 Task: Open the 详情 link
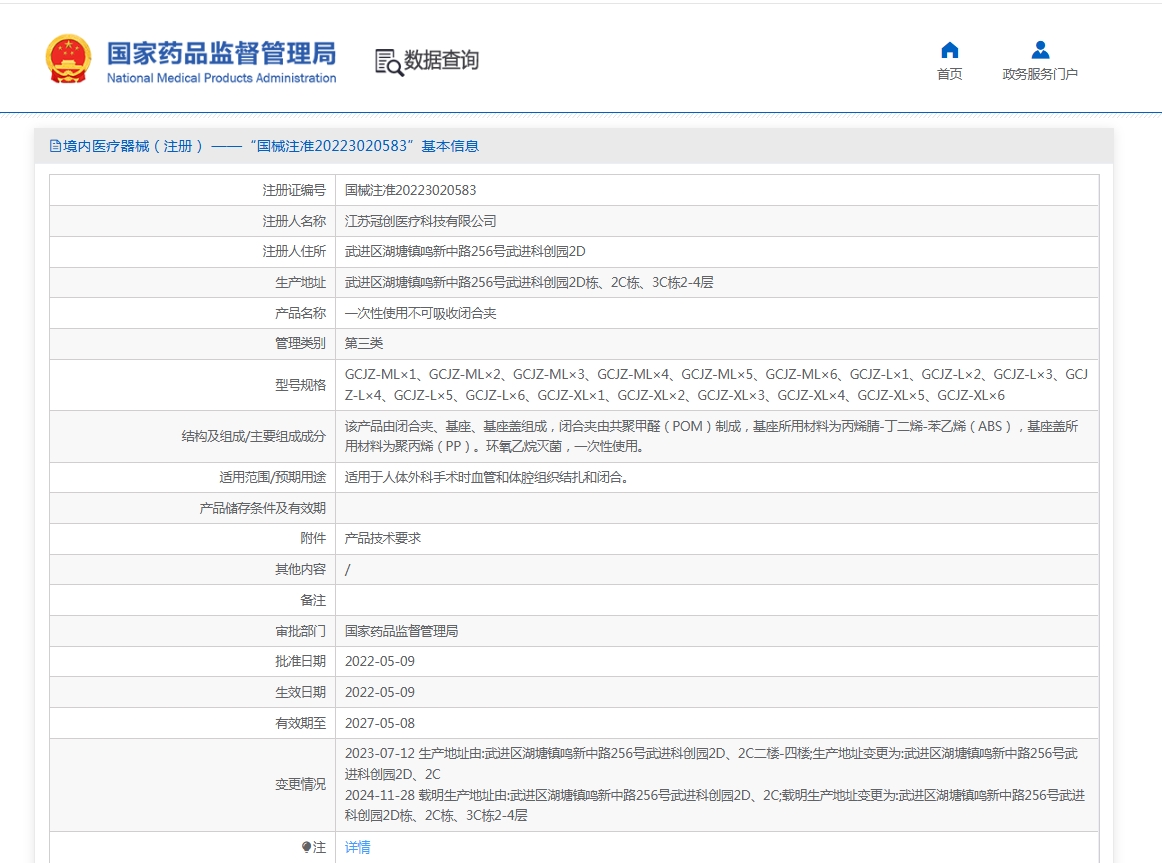[x=357, y=847]
